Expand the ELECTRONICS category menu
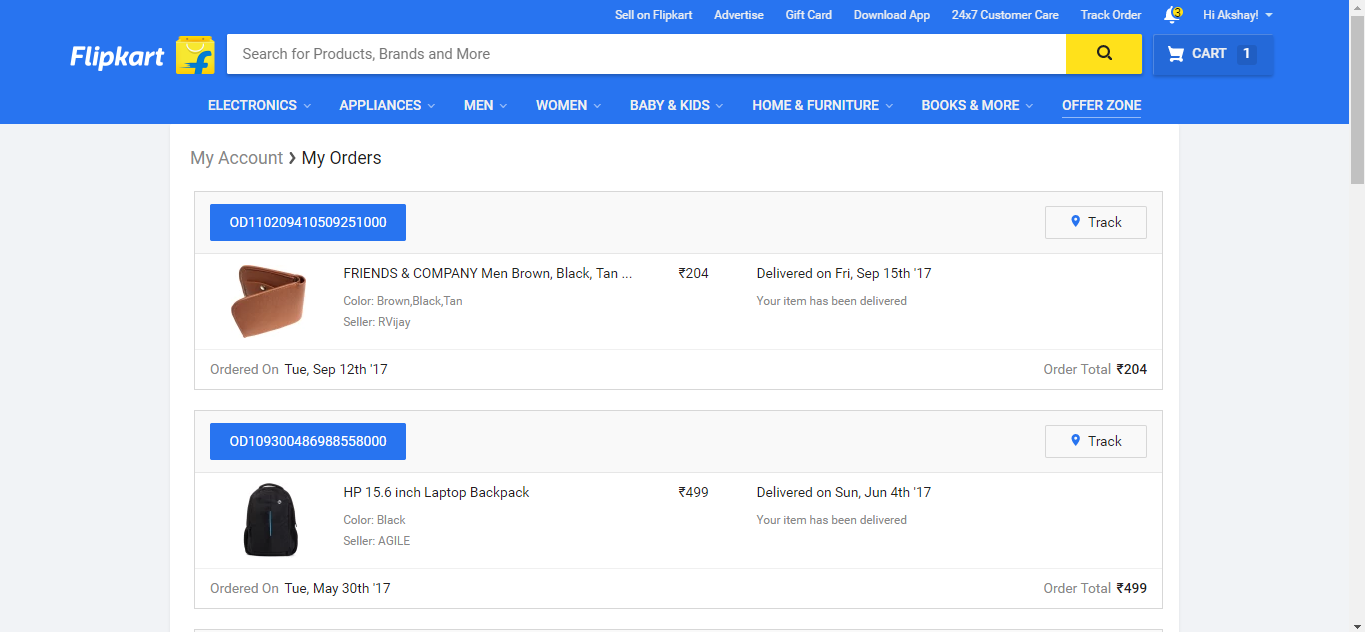 pos(259,105)
